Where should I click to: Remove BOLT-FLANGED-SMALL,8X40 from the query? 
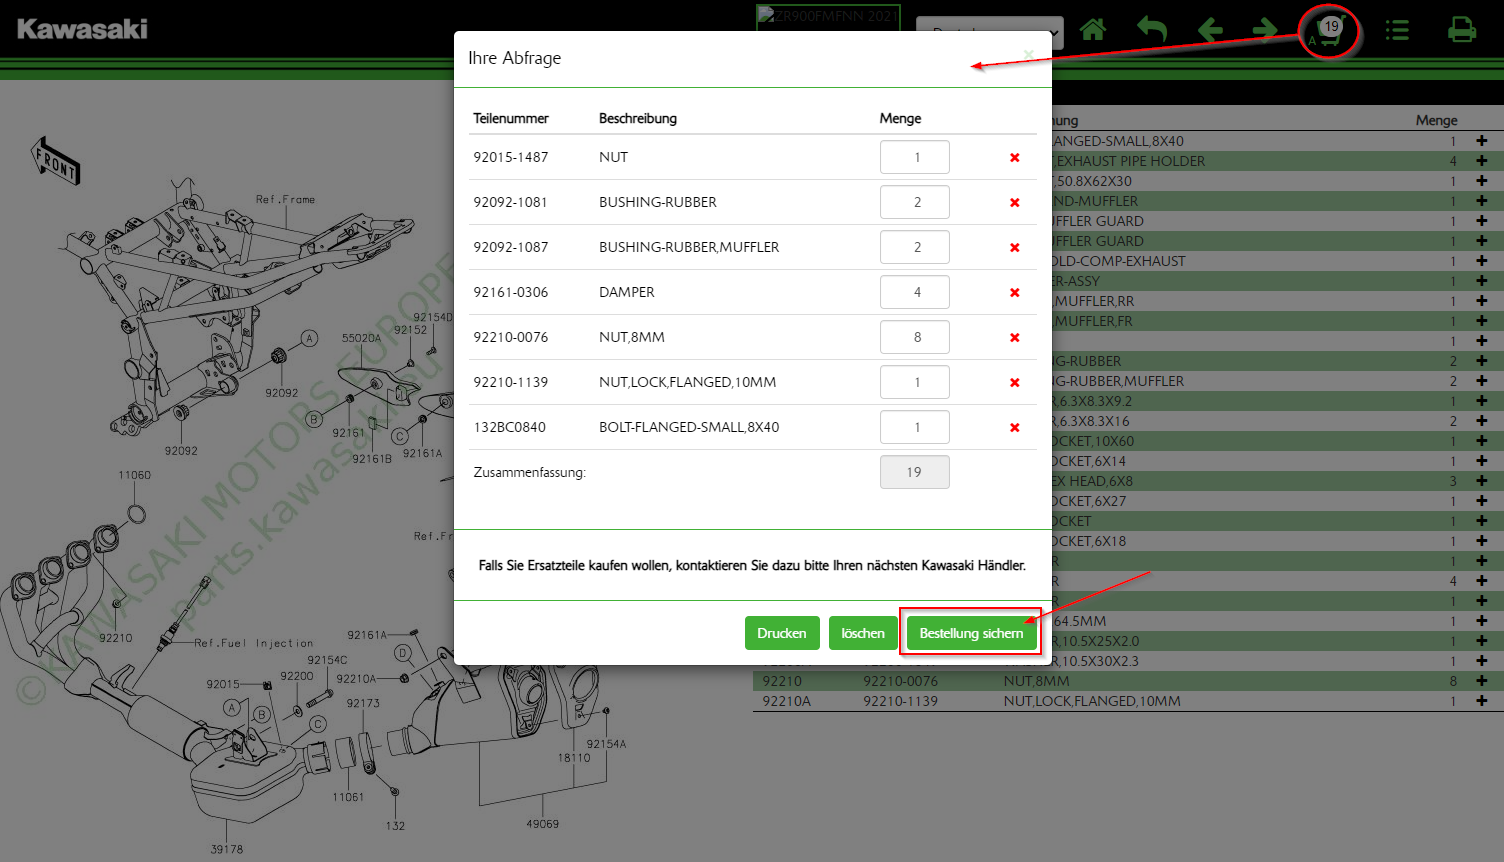pos(1014,427)
